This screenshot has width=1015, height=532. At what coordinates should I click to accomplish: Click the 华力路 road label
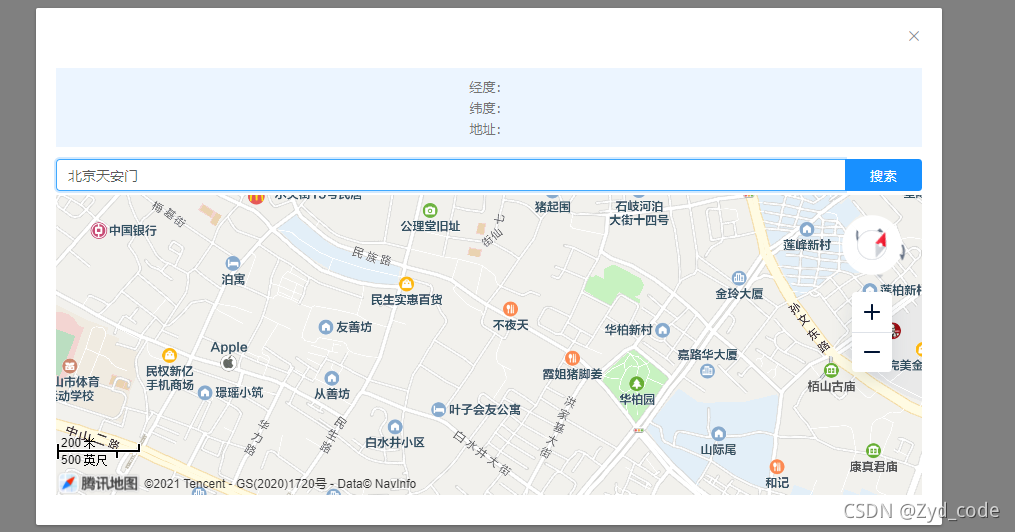point(257,437)
